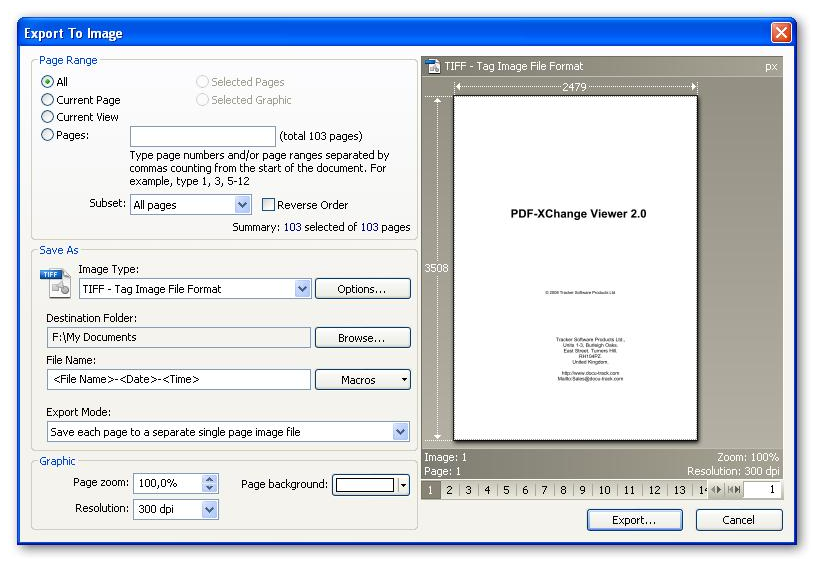819x567 pixels.
Task: Click the Options... button
Action: point(362,289)
